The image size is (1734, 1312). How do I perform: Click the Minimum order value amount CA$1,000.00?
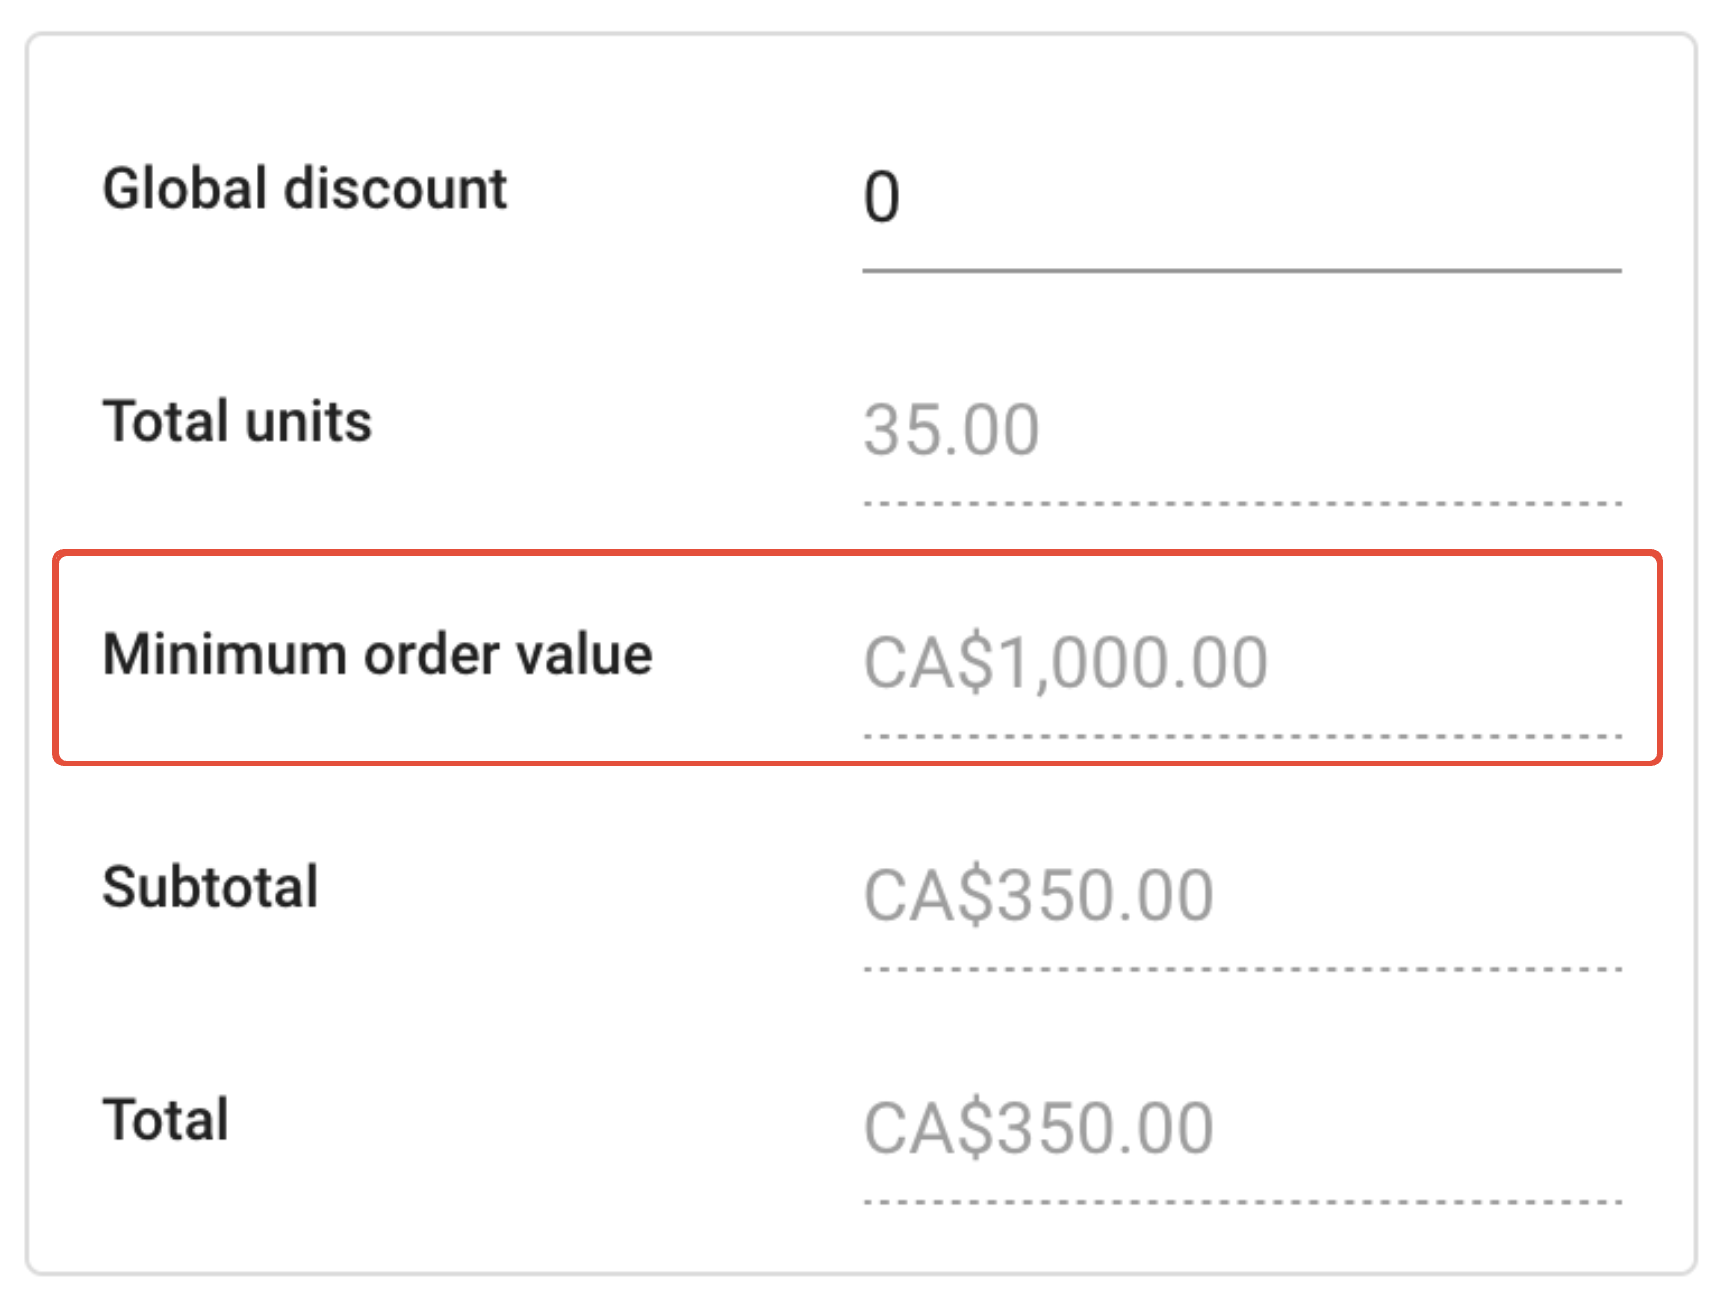coord(1065,662)
